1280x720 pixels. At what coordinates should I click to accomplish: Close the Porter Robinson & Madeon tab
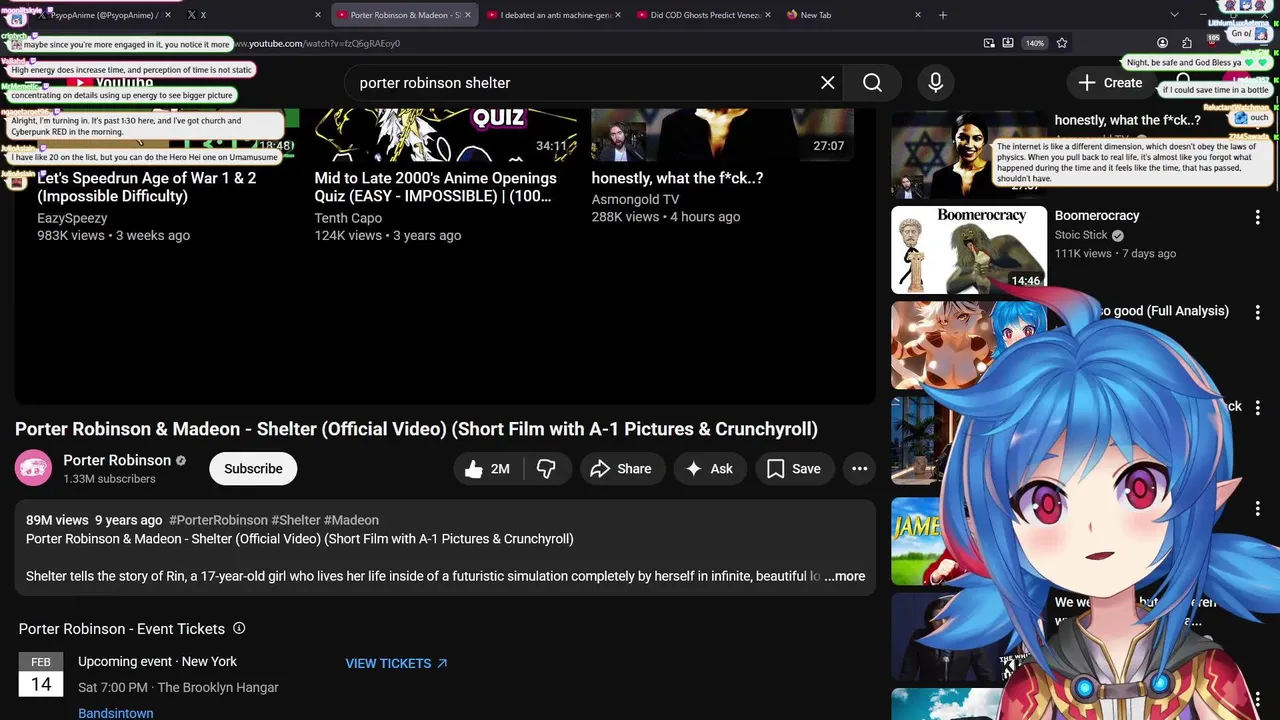point(469,15)
